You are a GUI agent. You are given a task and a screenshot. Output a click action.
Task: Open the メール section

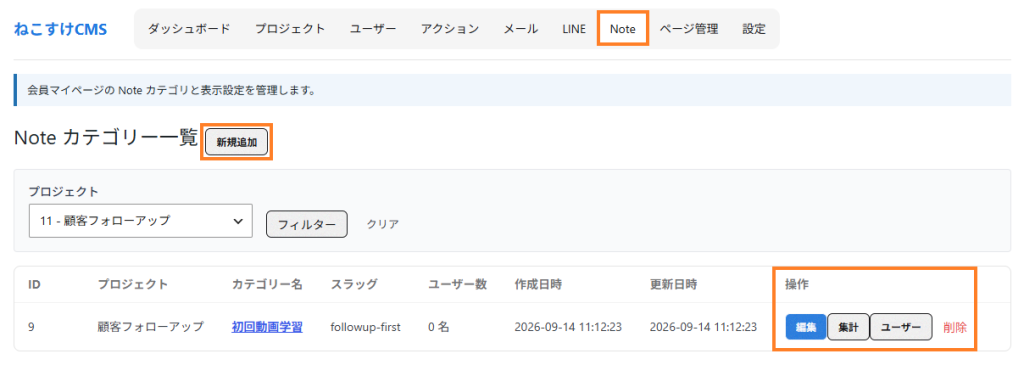(521, 29)
